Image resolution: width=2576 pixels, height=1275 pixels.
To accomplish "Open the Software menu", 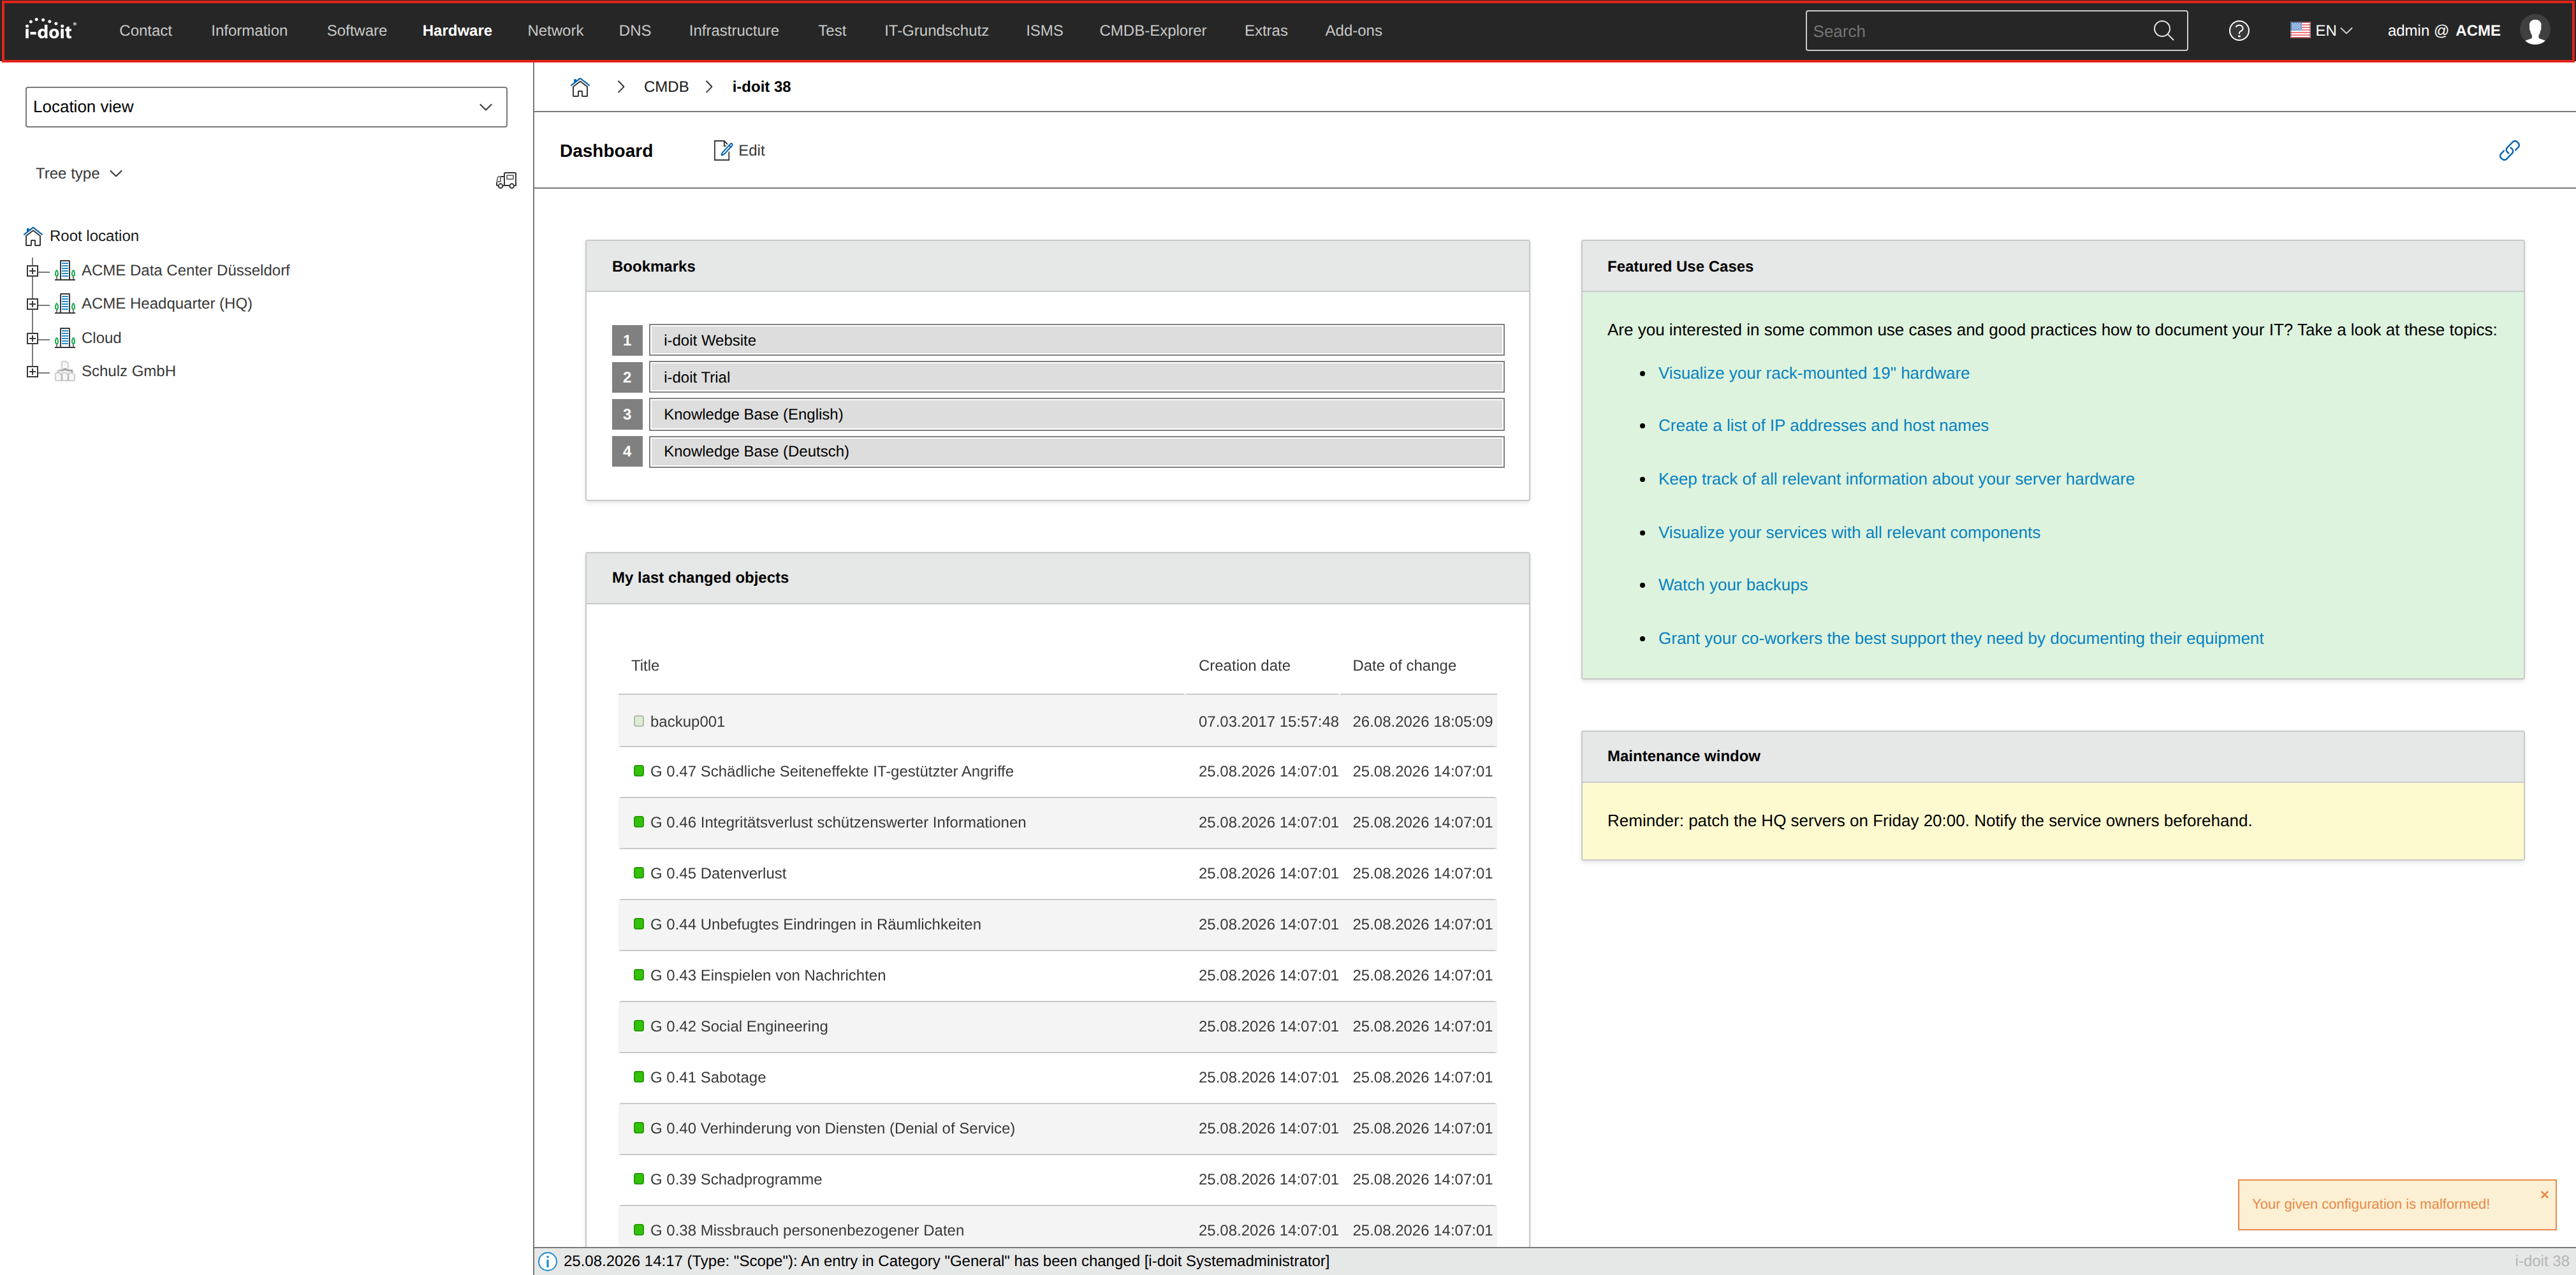I will (x=357, y=30).
